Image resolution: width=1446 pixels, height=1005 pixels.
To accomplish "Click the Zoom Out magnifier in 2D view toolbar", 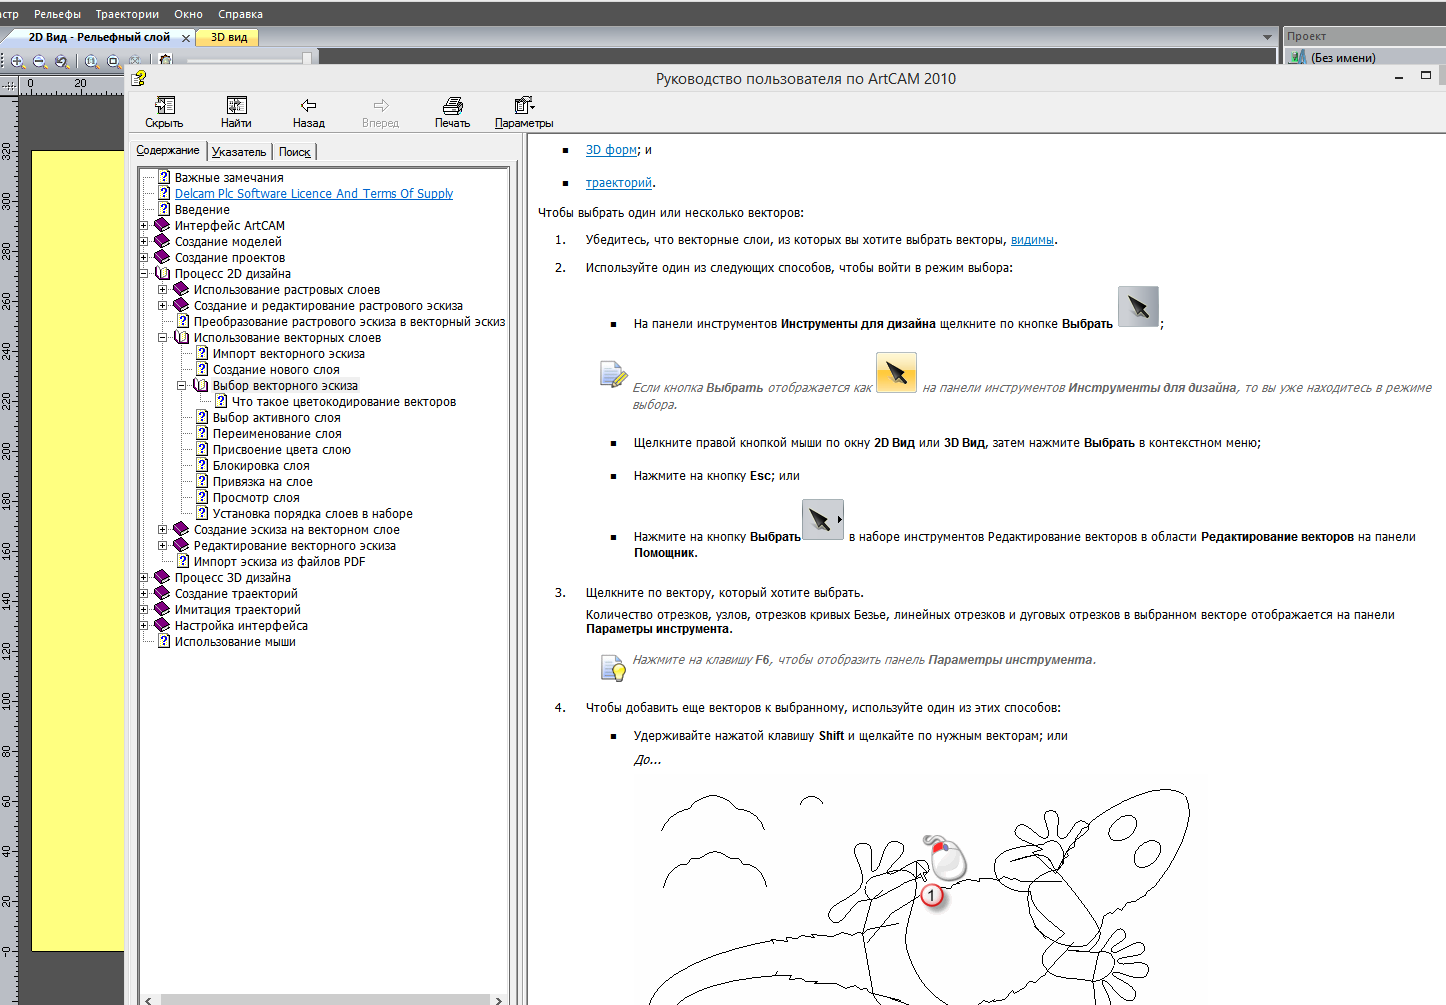I will click(x=40, y=61).
